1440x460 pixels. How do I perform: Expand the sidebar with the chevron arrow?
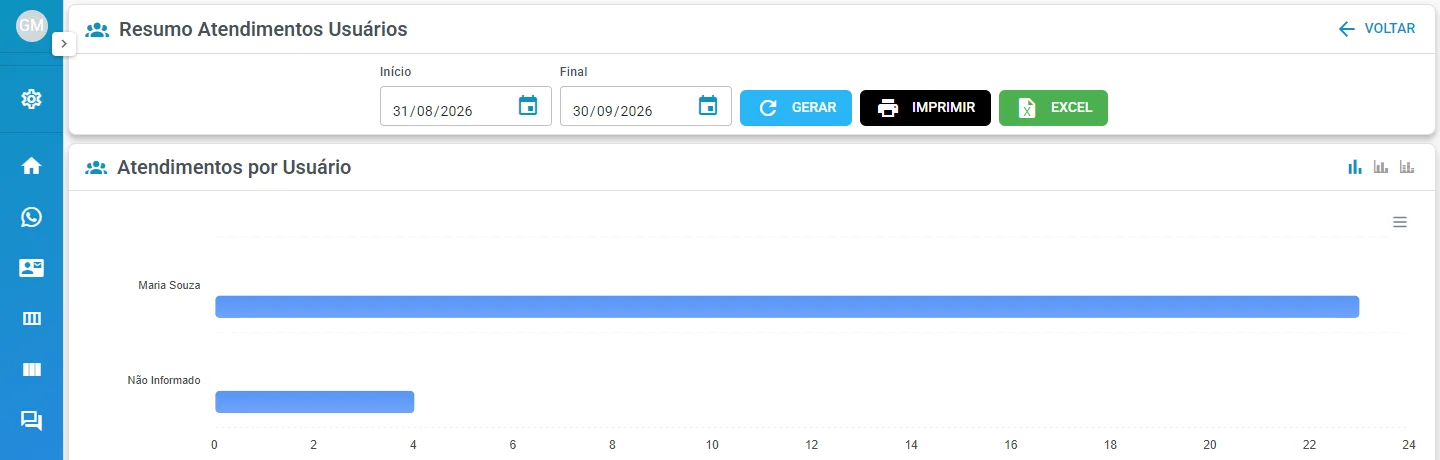tap(64, 44)
